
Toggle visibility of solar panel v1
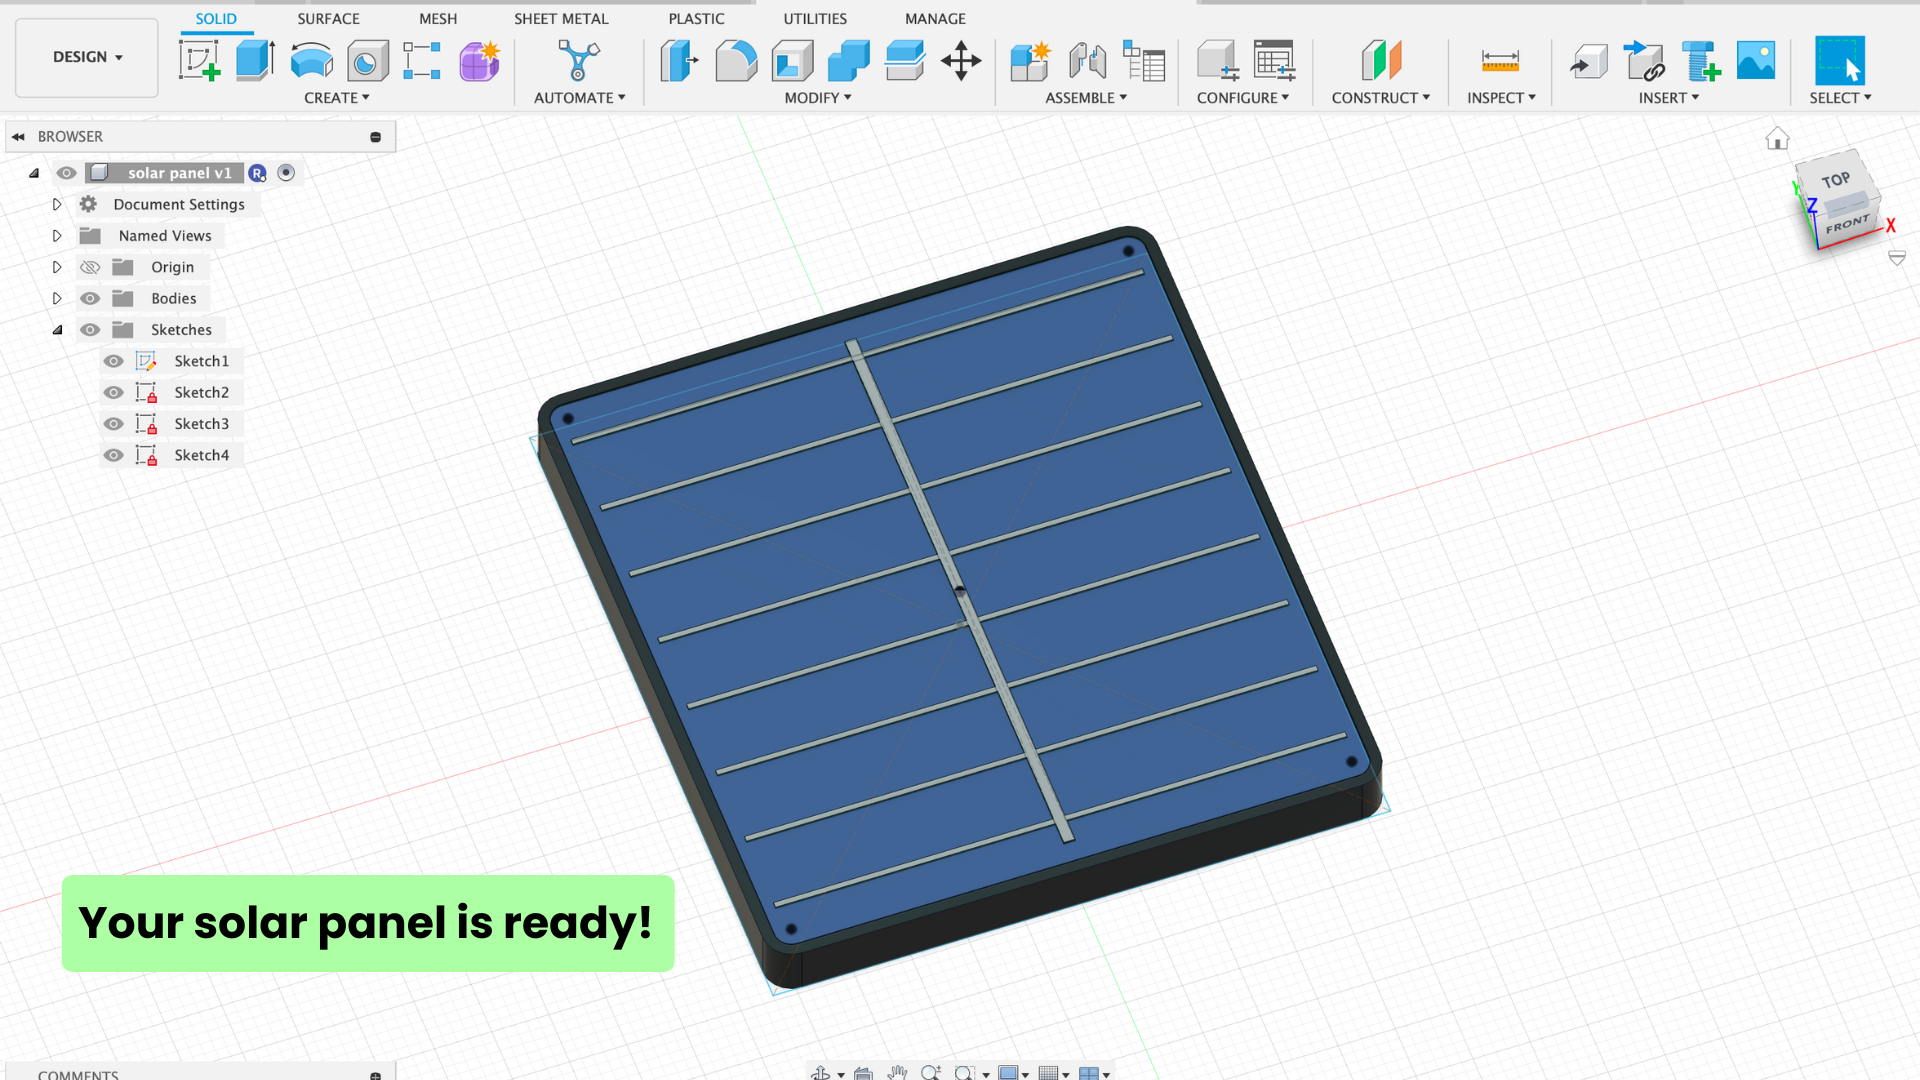pyautogui.click(x=66, y=173)
